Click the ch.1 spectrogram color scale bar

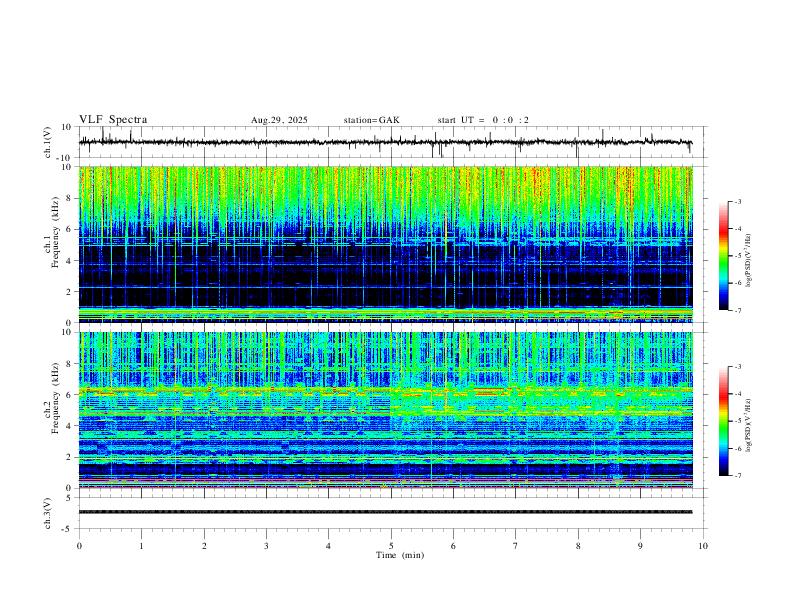tap(723, 256)
